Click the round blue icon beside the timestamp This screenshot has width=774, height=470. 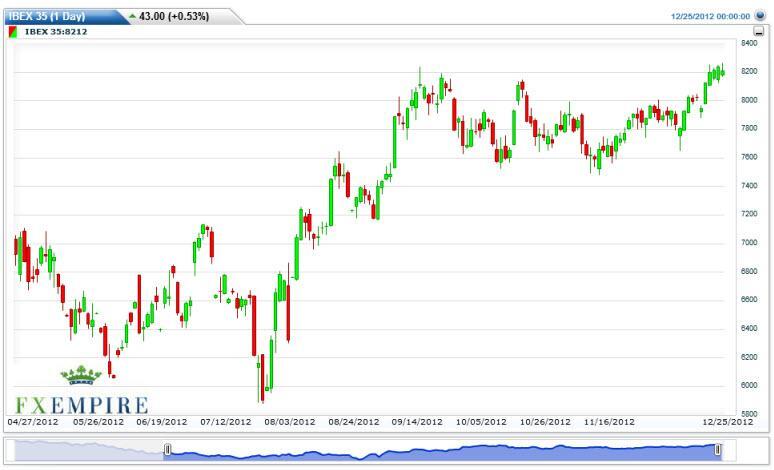(x=762, y=16)
